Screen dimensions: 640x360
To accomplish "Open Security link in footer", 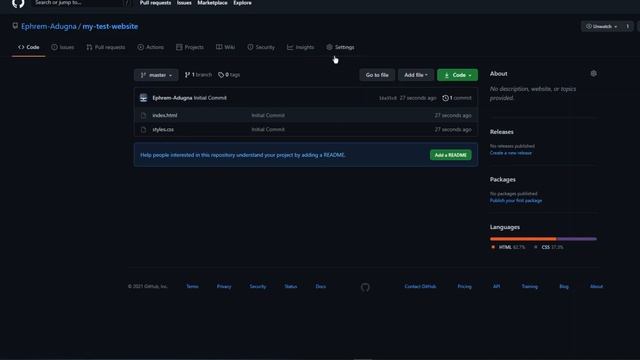I will click(258, 287).
